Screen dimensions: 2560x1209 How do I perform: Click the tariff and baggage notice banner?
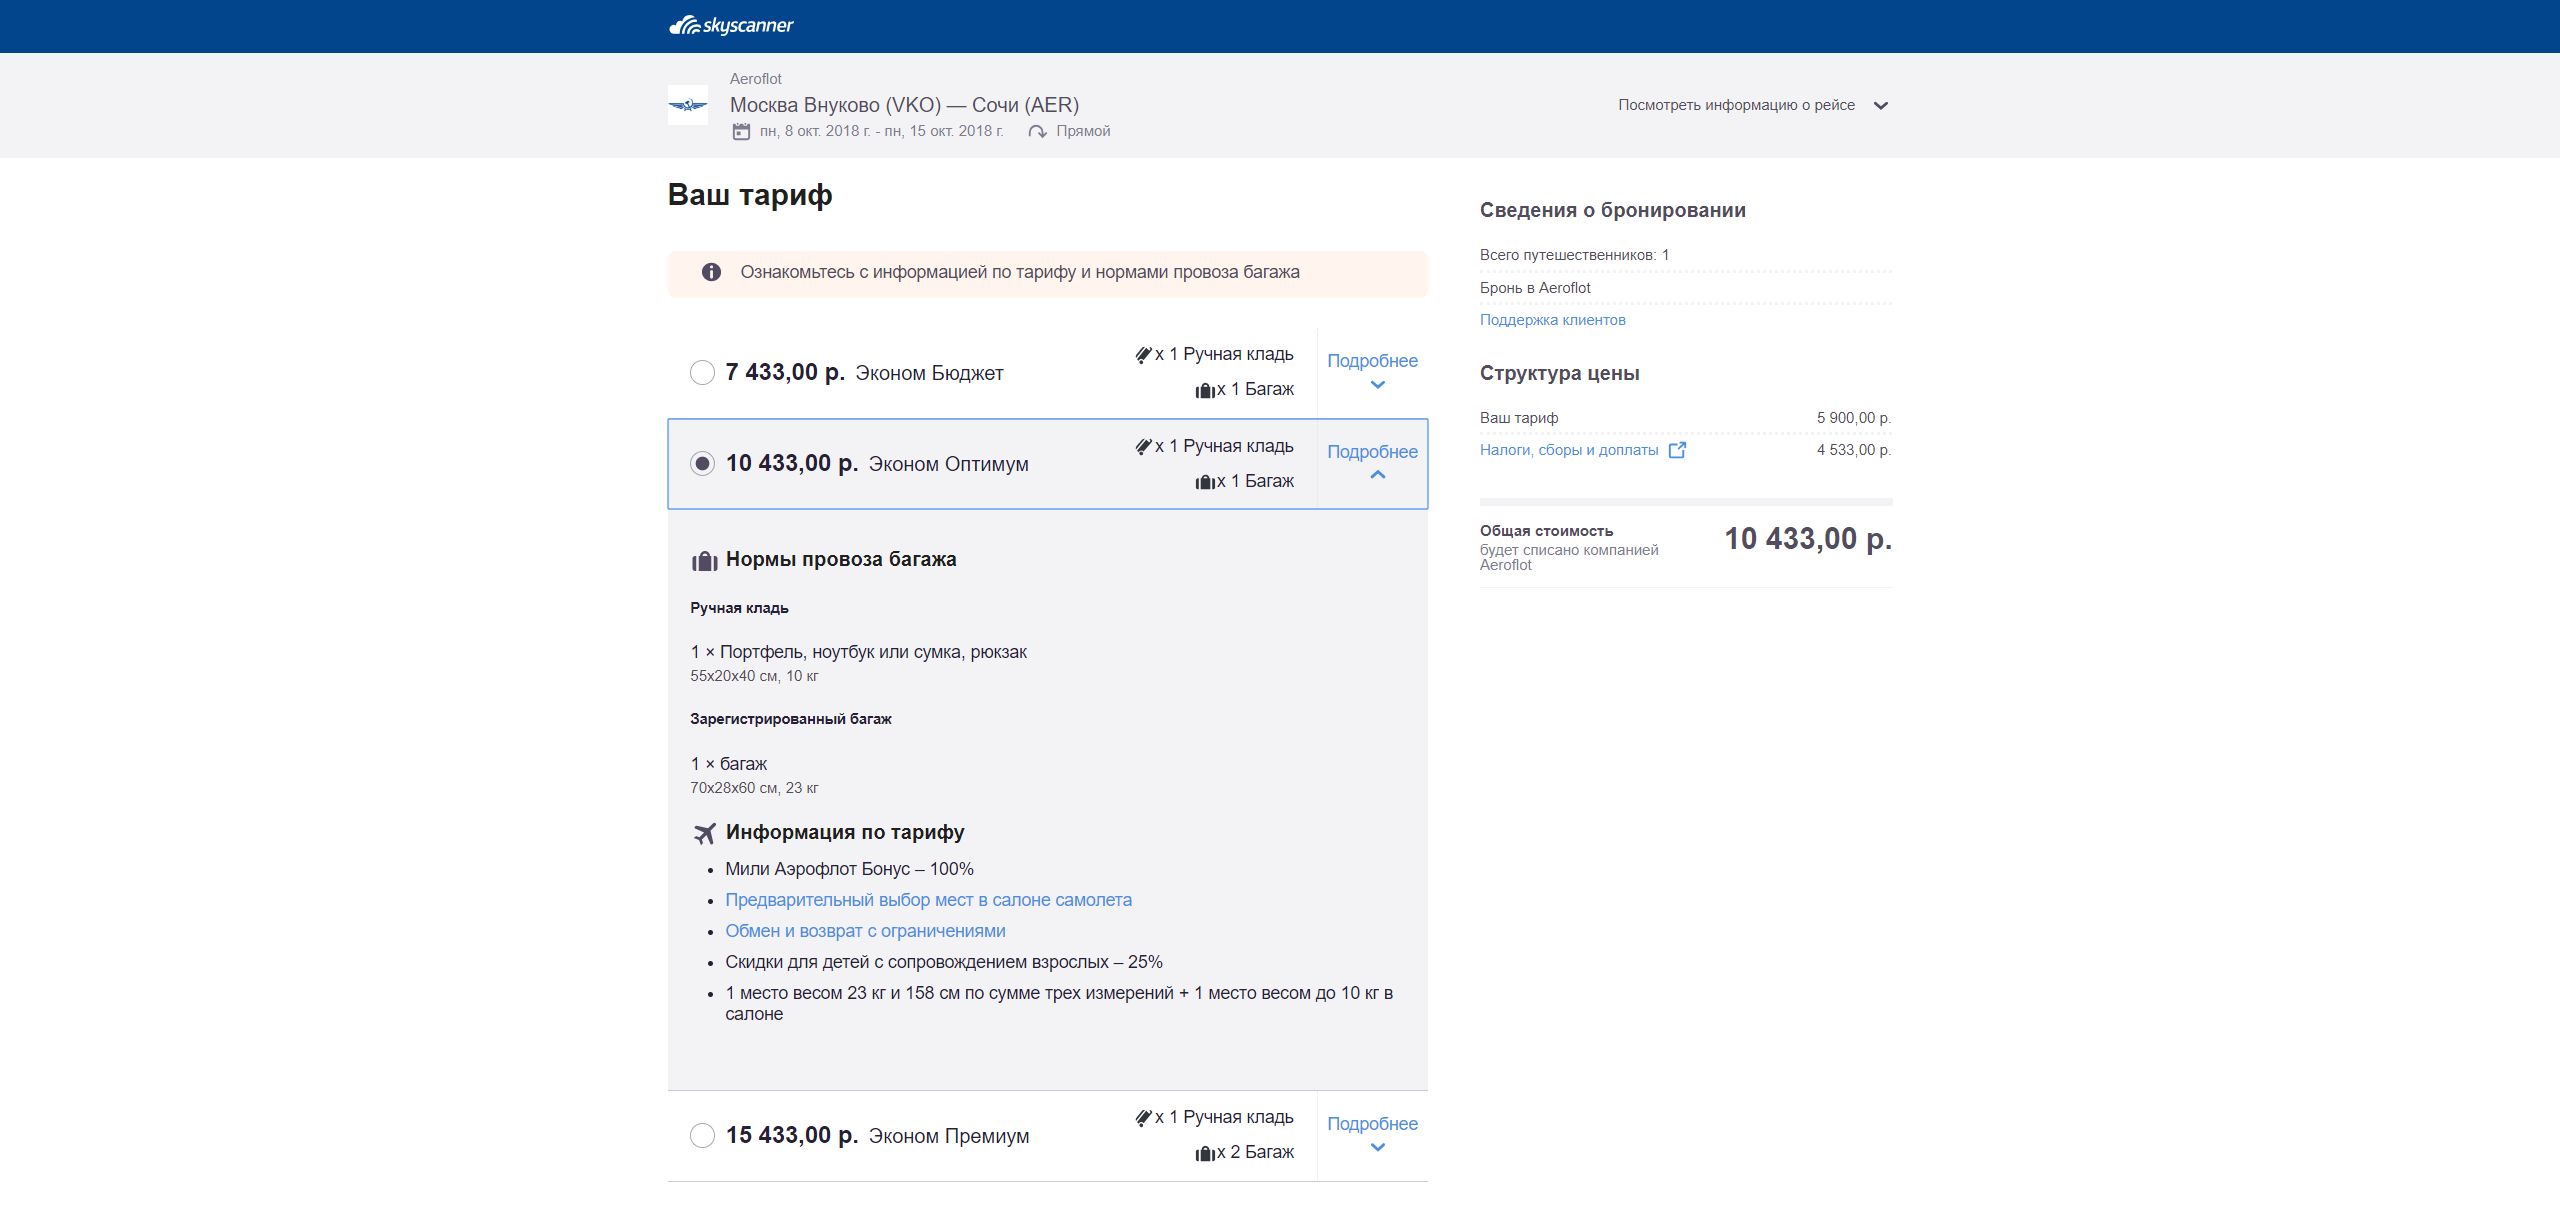tap(1047, 273)
